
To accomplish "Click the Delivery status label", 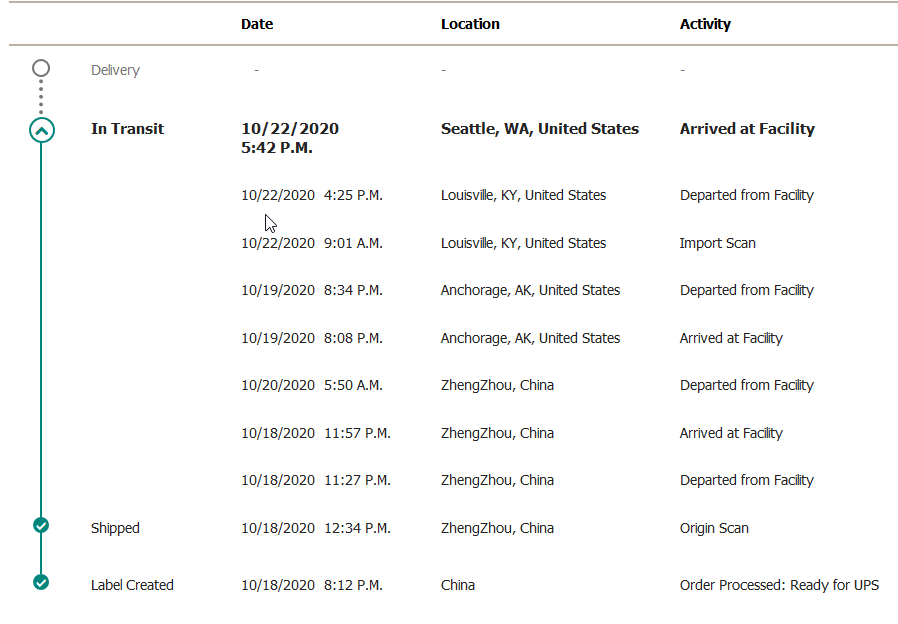I will click(x=115, y=70).
